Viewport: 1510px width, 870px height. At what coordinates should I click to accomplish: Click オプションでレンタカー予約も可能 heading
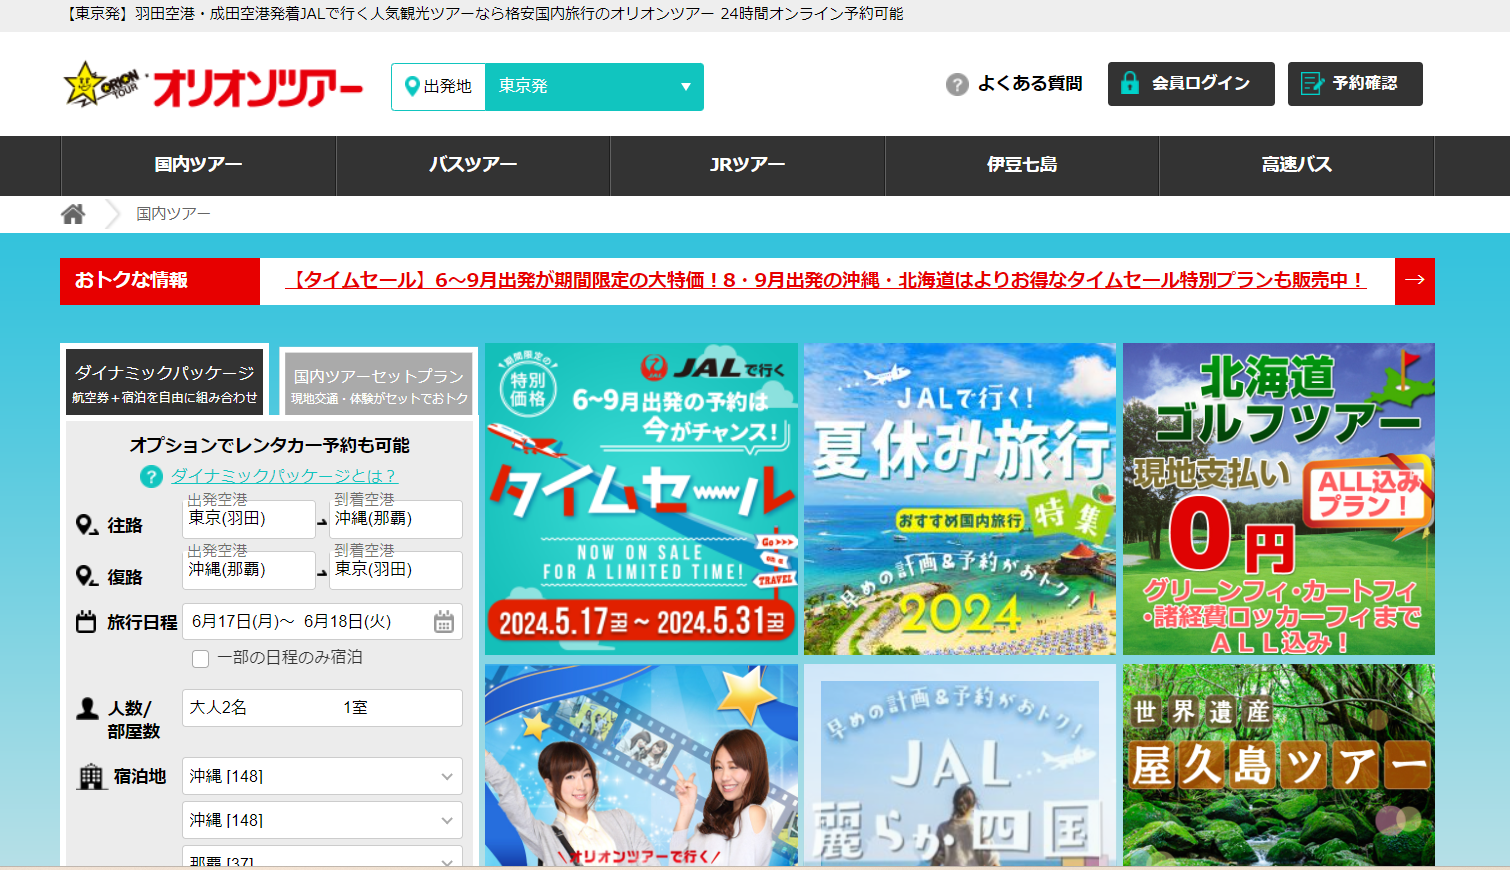pyautogui.click(x=270, y=446)
